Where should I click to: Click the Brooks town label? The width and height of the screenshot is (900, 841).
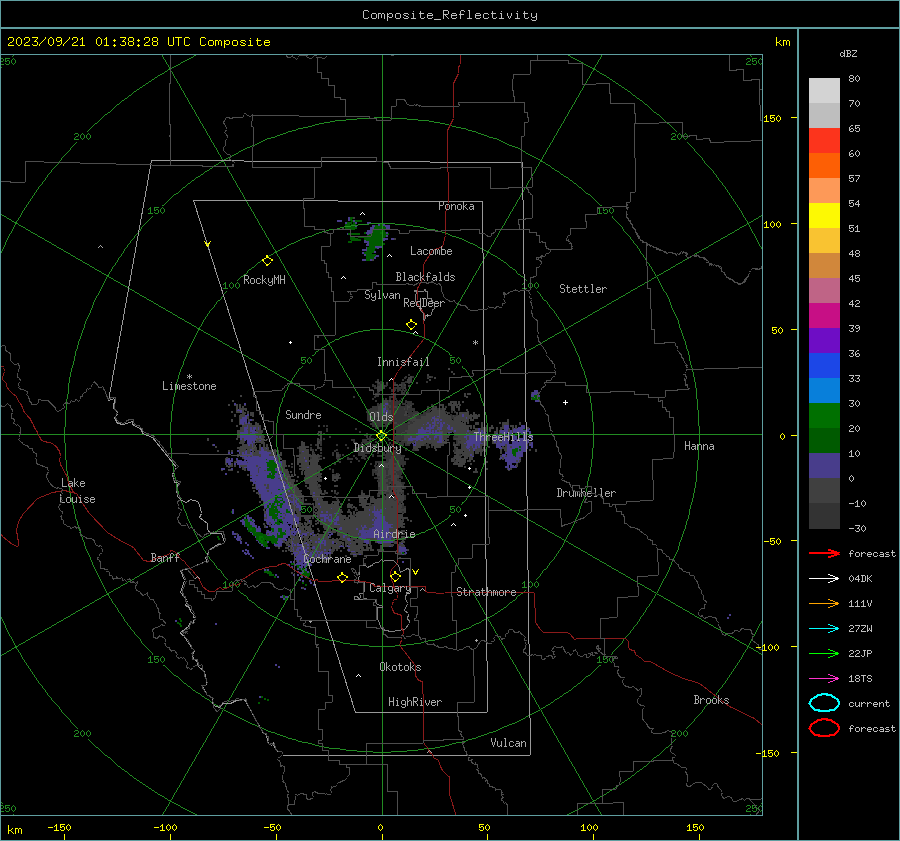pyautogui.click(x=711, y=700)
